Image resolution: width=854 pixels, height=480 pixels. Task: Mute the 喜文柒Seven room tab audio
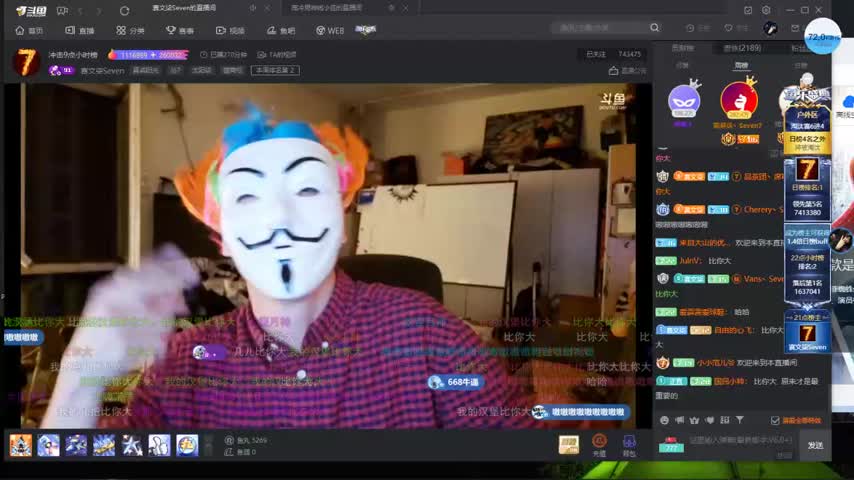(x=253, y=8)
